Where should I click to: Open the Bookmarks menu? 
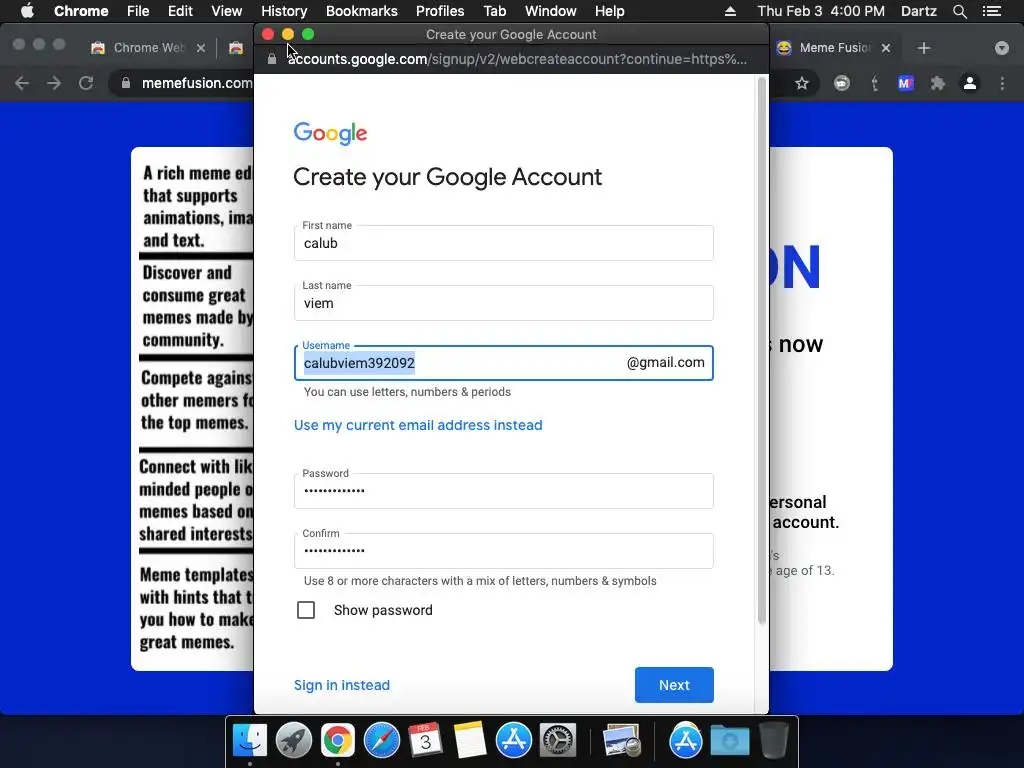click(362, 11)
